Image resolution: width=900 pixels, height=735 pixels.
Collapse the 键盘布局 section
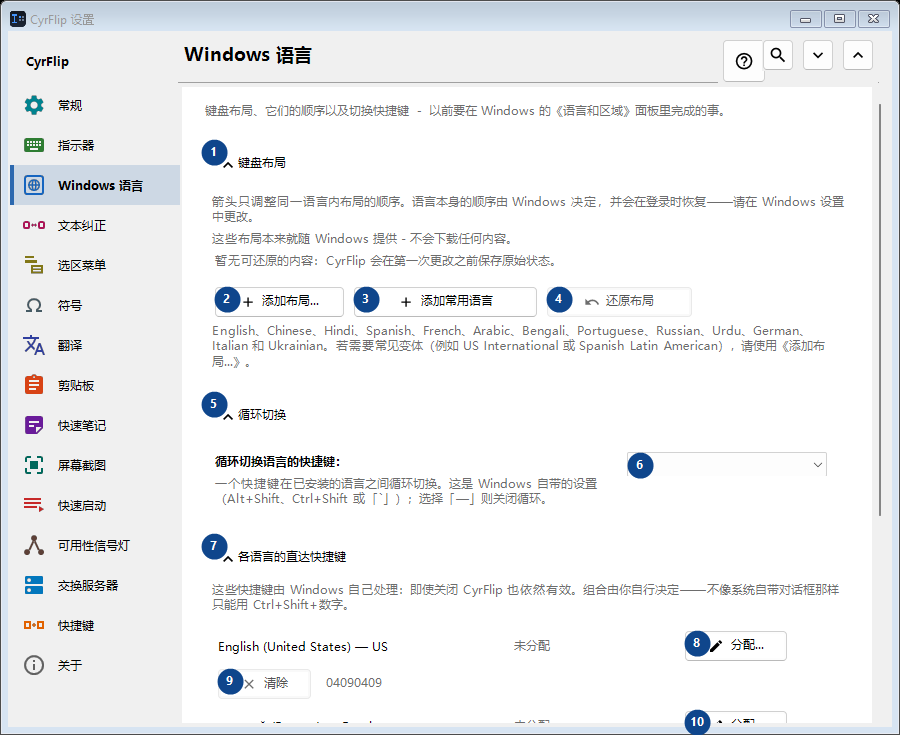point(228,165)
